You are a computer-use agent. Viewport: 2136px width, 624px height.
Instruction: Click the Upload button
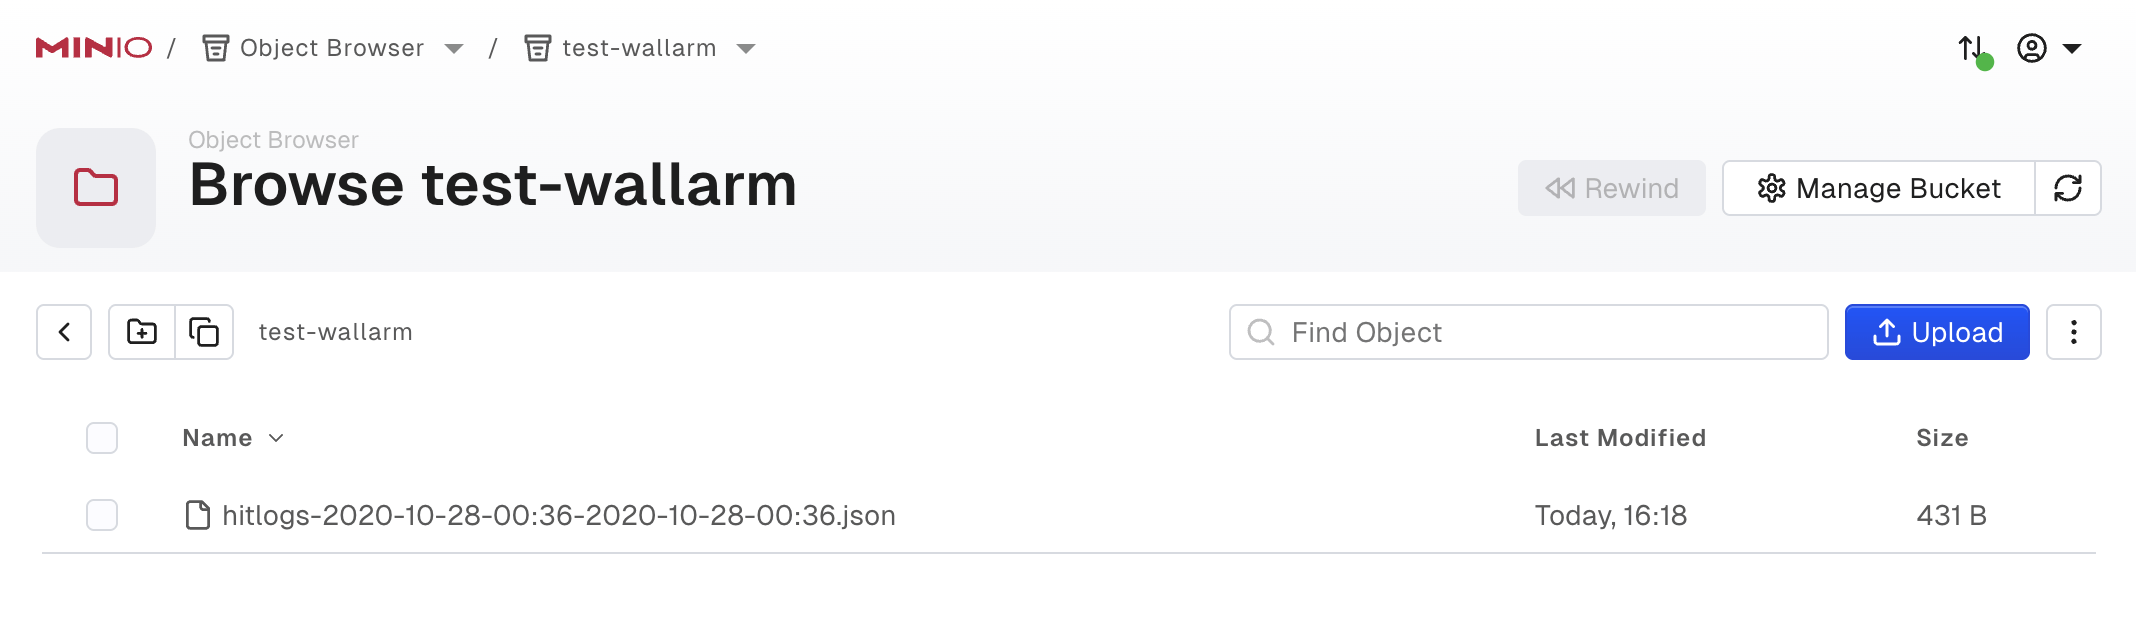point(1937,332)
